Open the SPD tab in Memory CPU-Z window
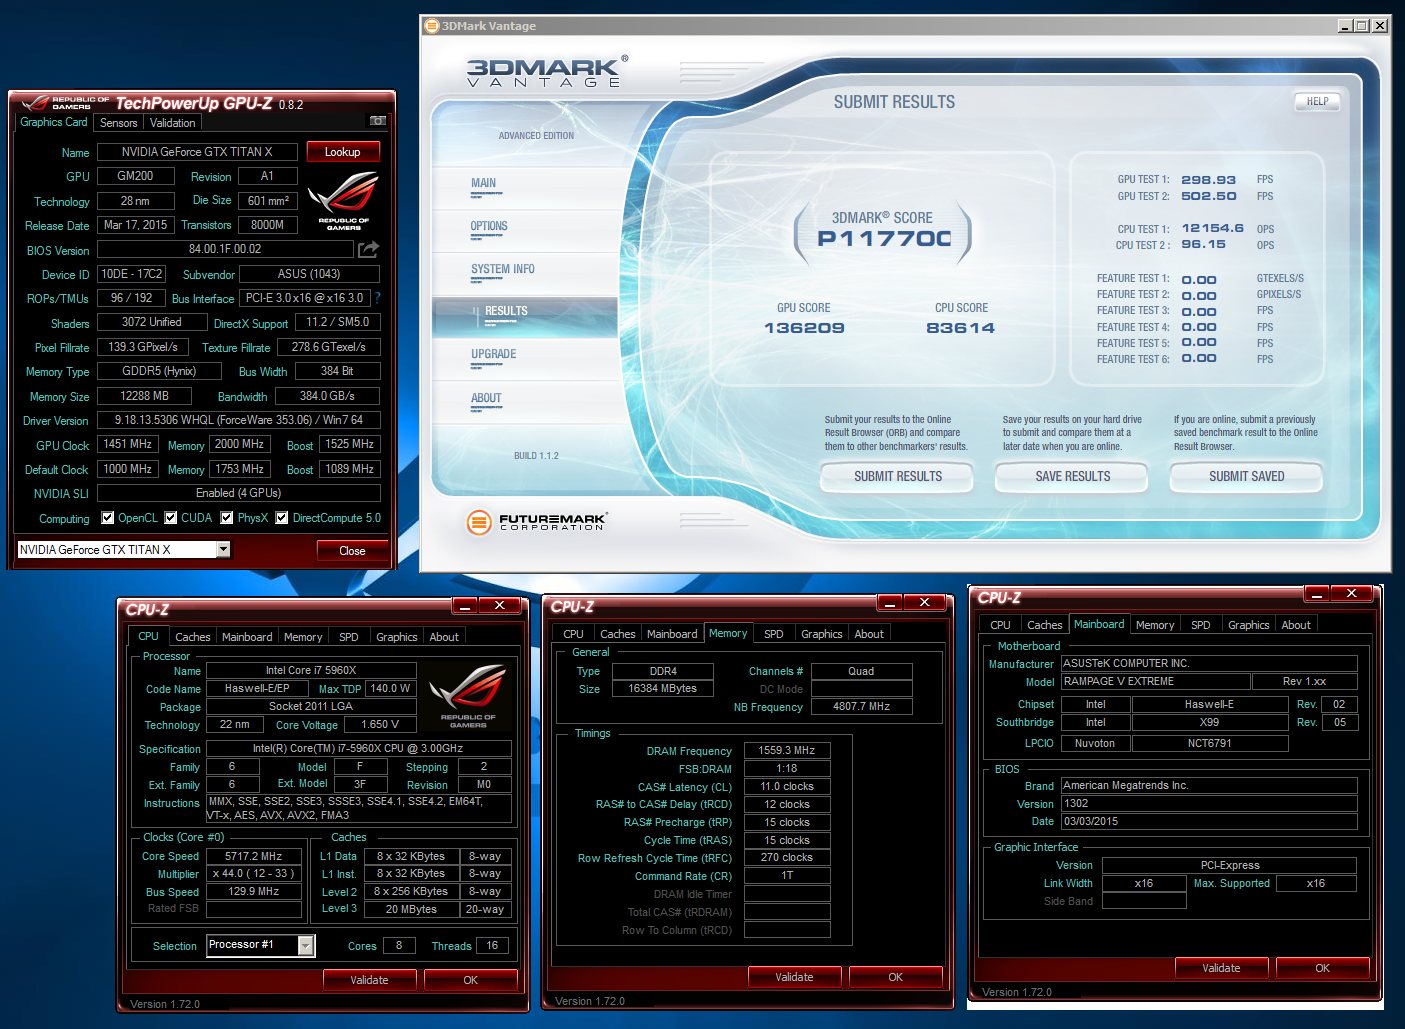The height and width of the screenshot is (1029, 1405). pyautogui.click(x=774, y=634)
